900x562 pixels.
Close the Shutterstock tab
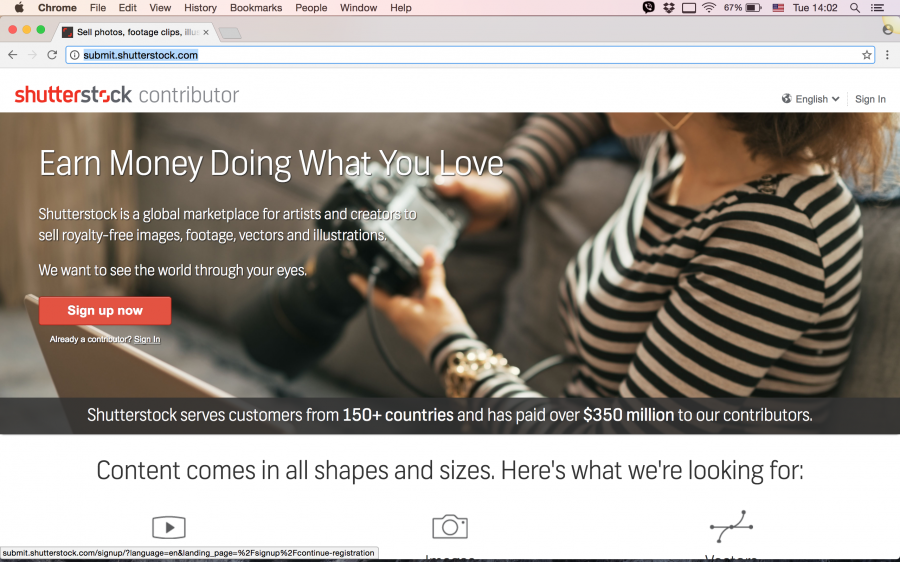[x=206, y=32]
